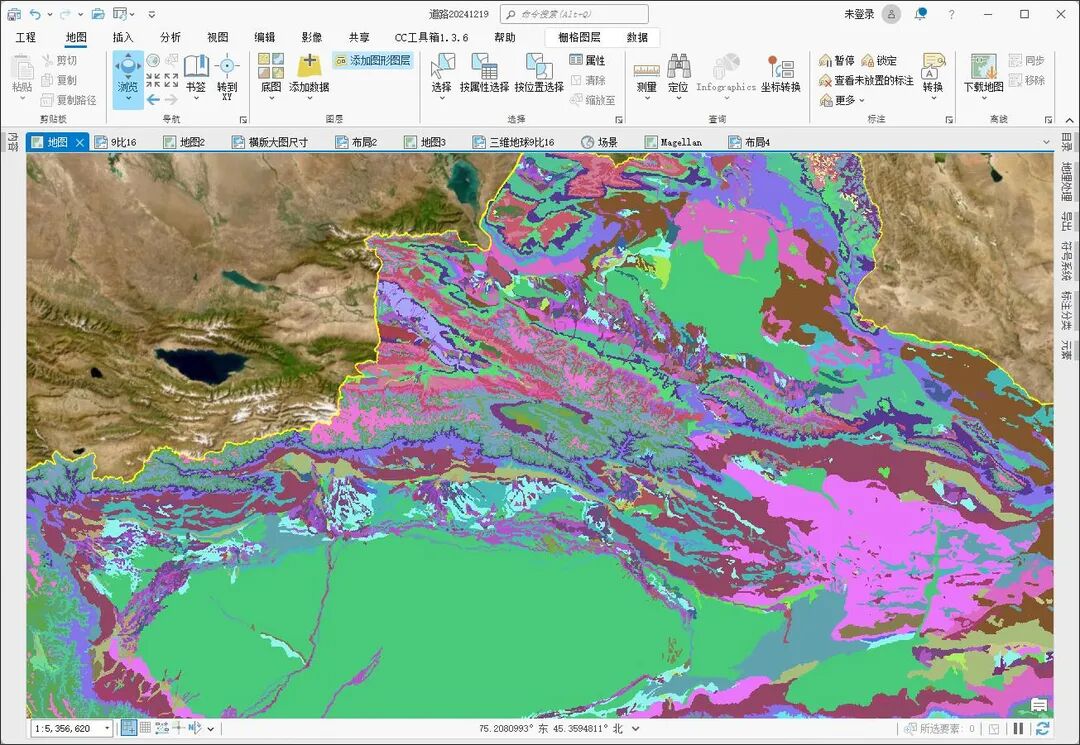Open the 属性 attributes table button
The width and height of the screenshot is (1080, 745).
[588, 60]
